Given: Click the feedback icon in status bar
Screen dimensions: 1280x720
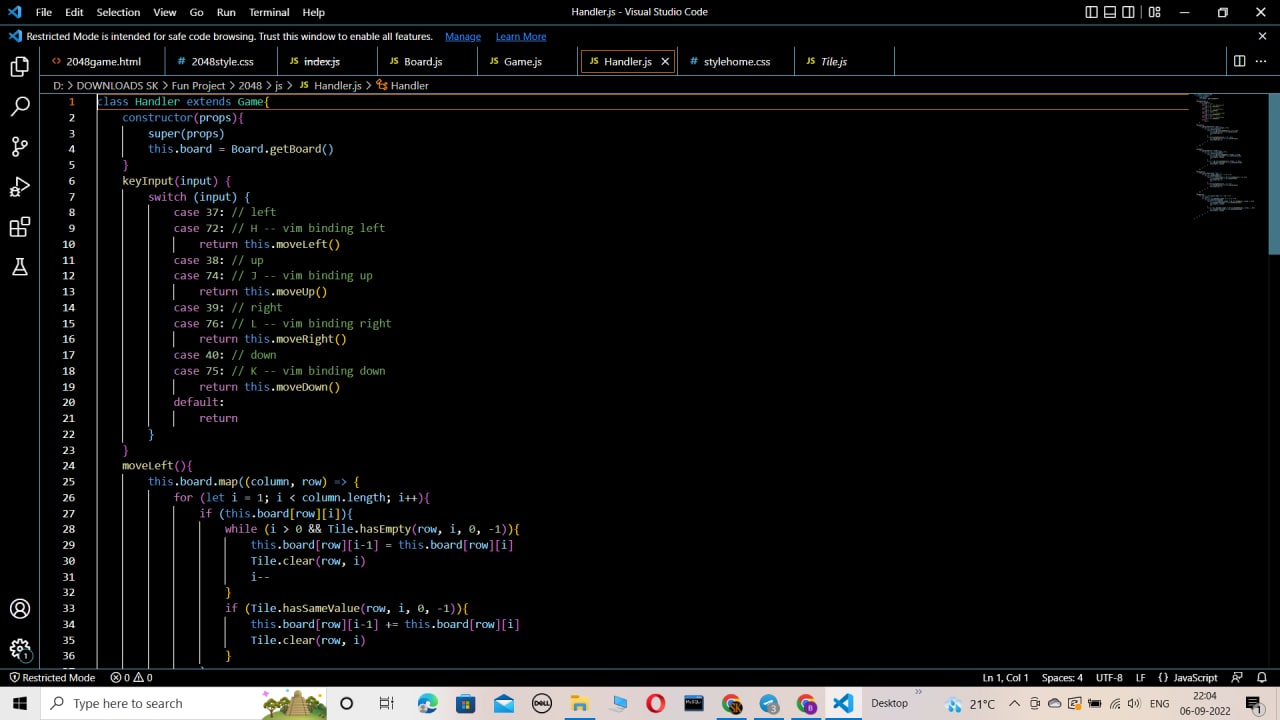Looking at the screenshot, I should tap(1237, 677).
